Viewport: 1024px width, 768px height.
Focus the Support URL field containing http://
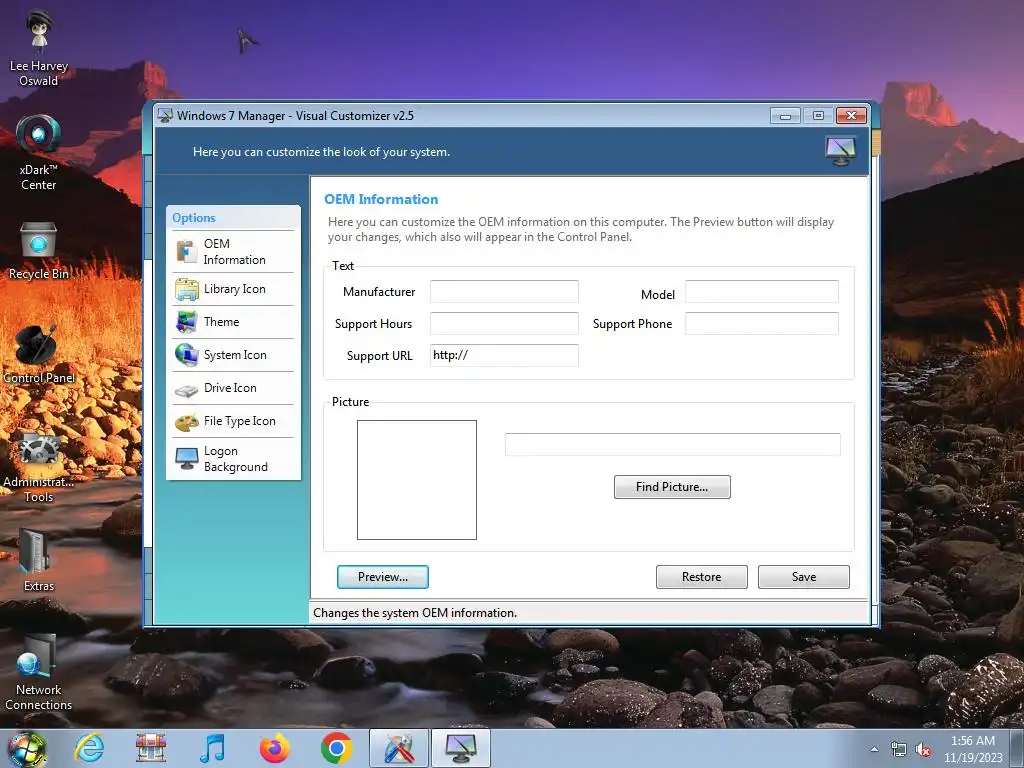click(x=504, y=355)
